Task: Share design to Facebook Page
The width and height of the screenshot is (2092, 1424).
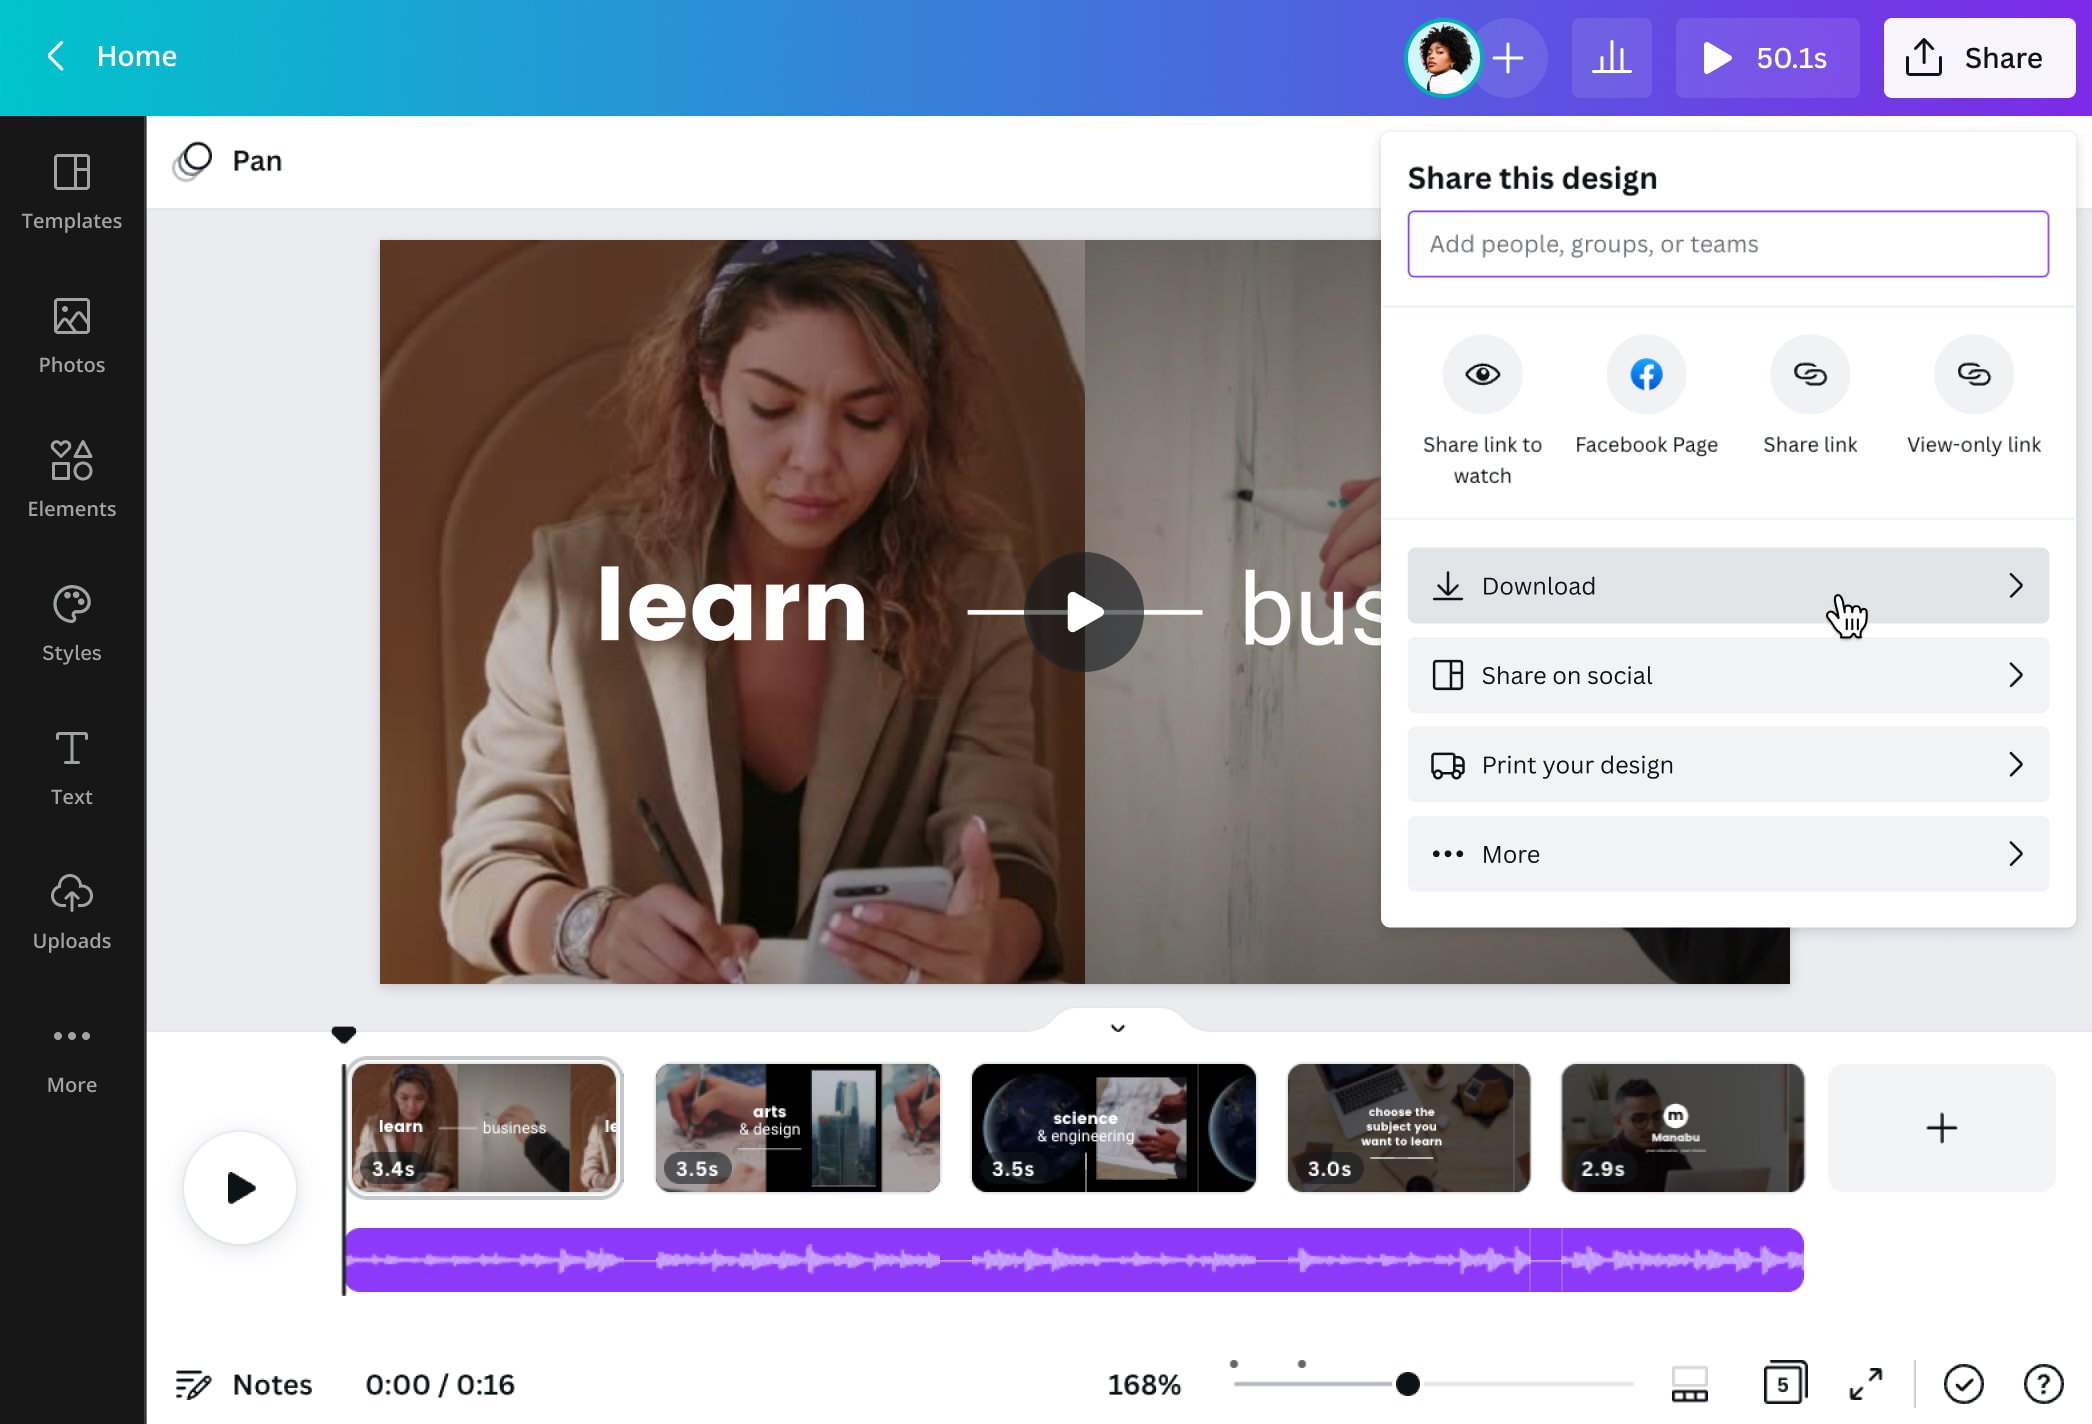Action: [1645, 374]
